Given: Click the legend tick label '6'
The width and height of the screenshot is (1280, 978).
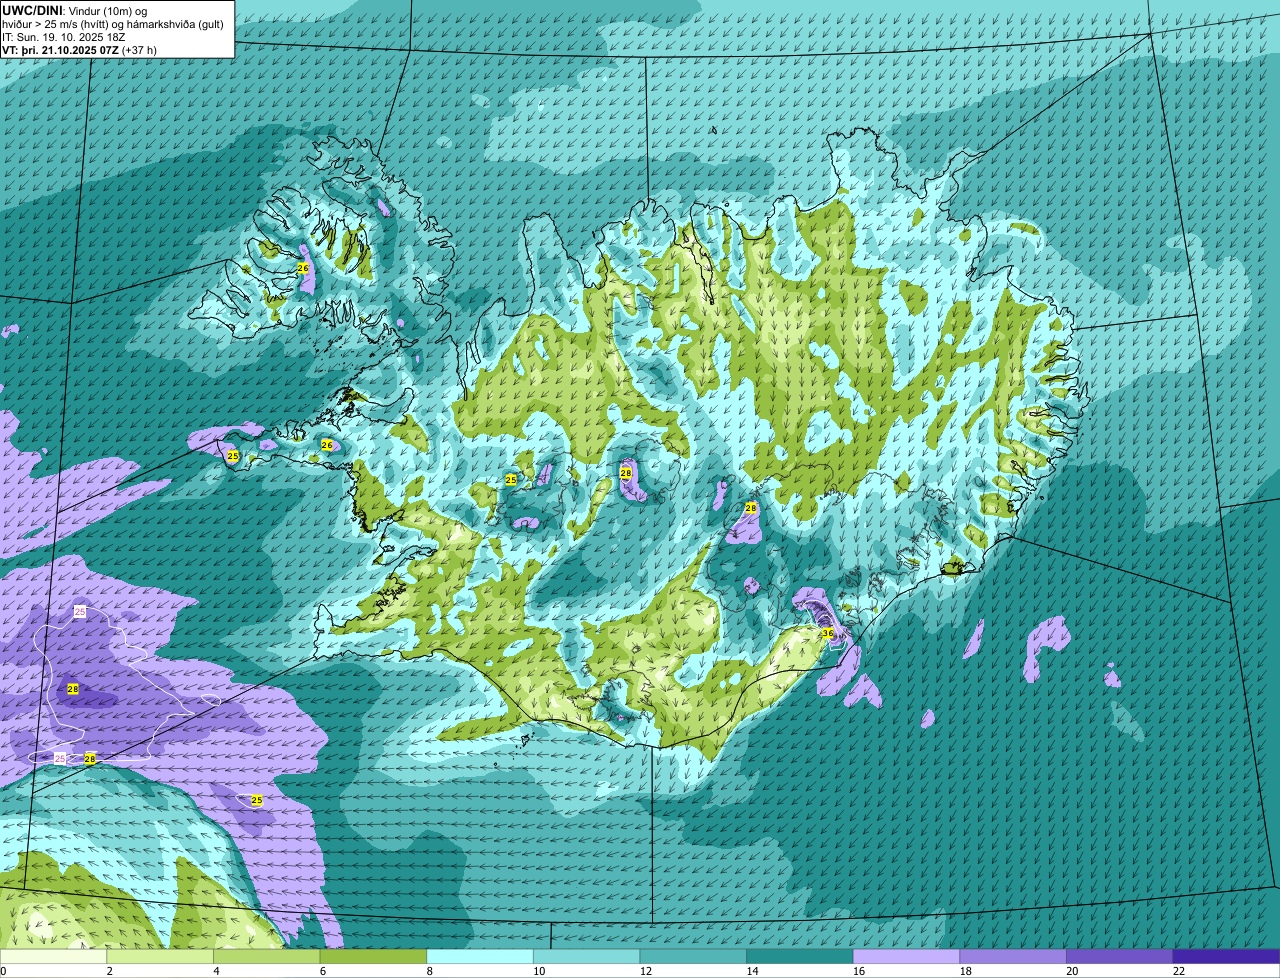Looking at the screenshot, I should click(x=322, y=971).
